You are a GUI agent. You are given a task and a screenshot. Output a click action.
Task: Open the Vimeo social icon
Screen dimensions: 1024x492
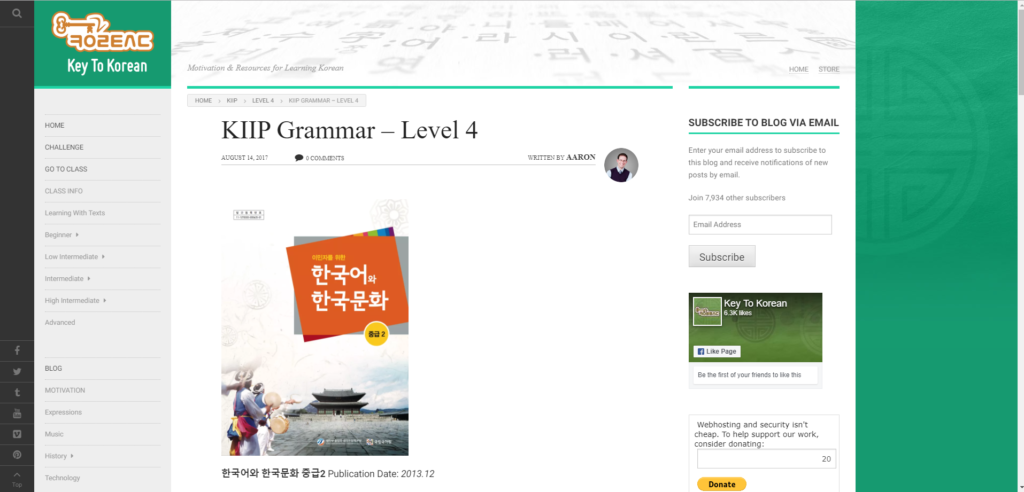[17, 434]
